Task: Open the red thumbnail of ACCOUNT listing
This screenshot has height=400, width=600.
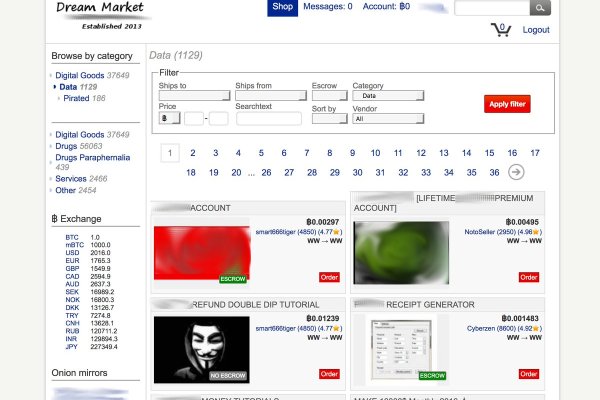Action: coord(202,253)
